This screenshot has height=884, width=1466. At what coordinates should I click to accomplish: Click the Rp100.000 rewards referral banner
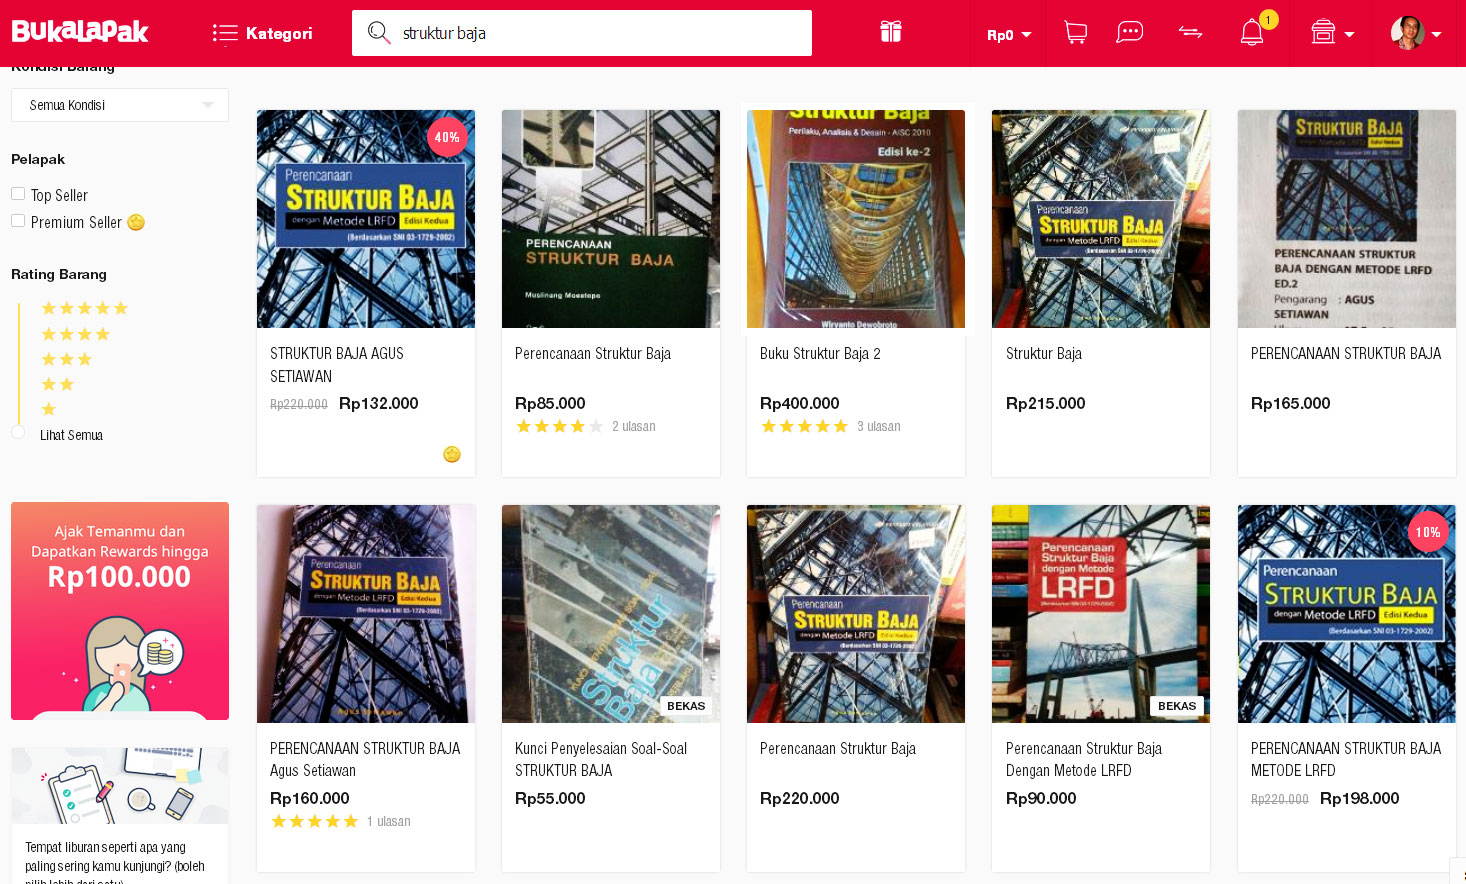[120, 610]
